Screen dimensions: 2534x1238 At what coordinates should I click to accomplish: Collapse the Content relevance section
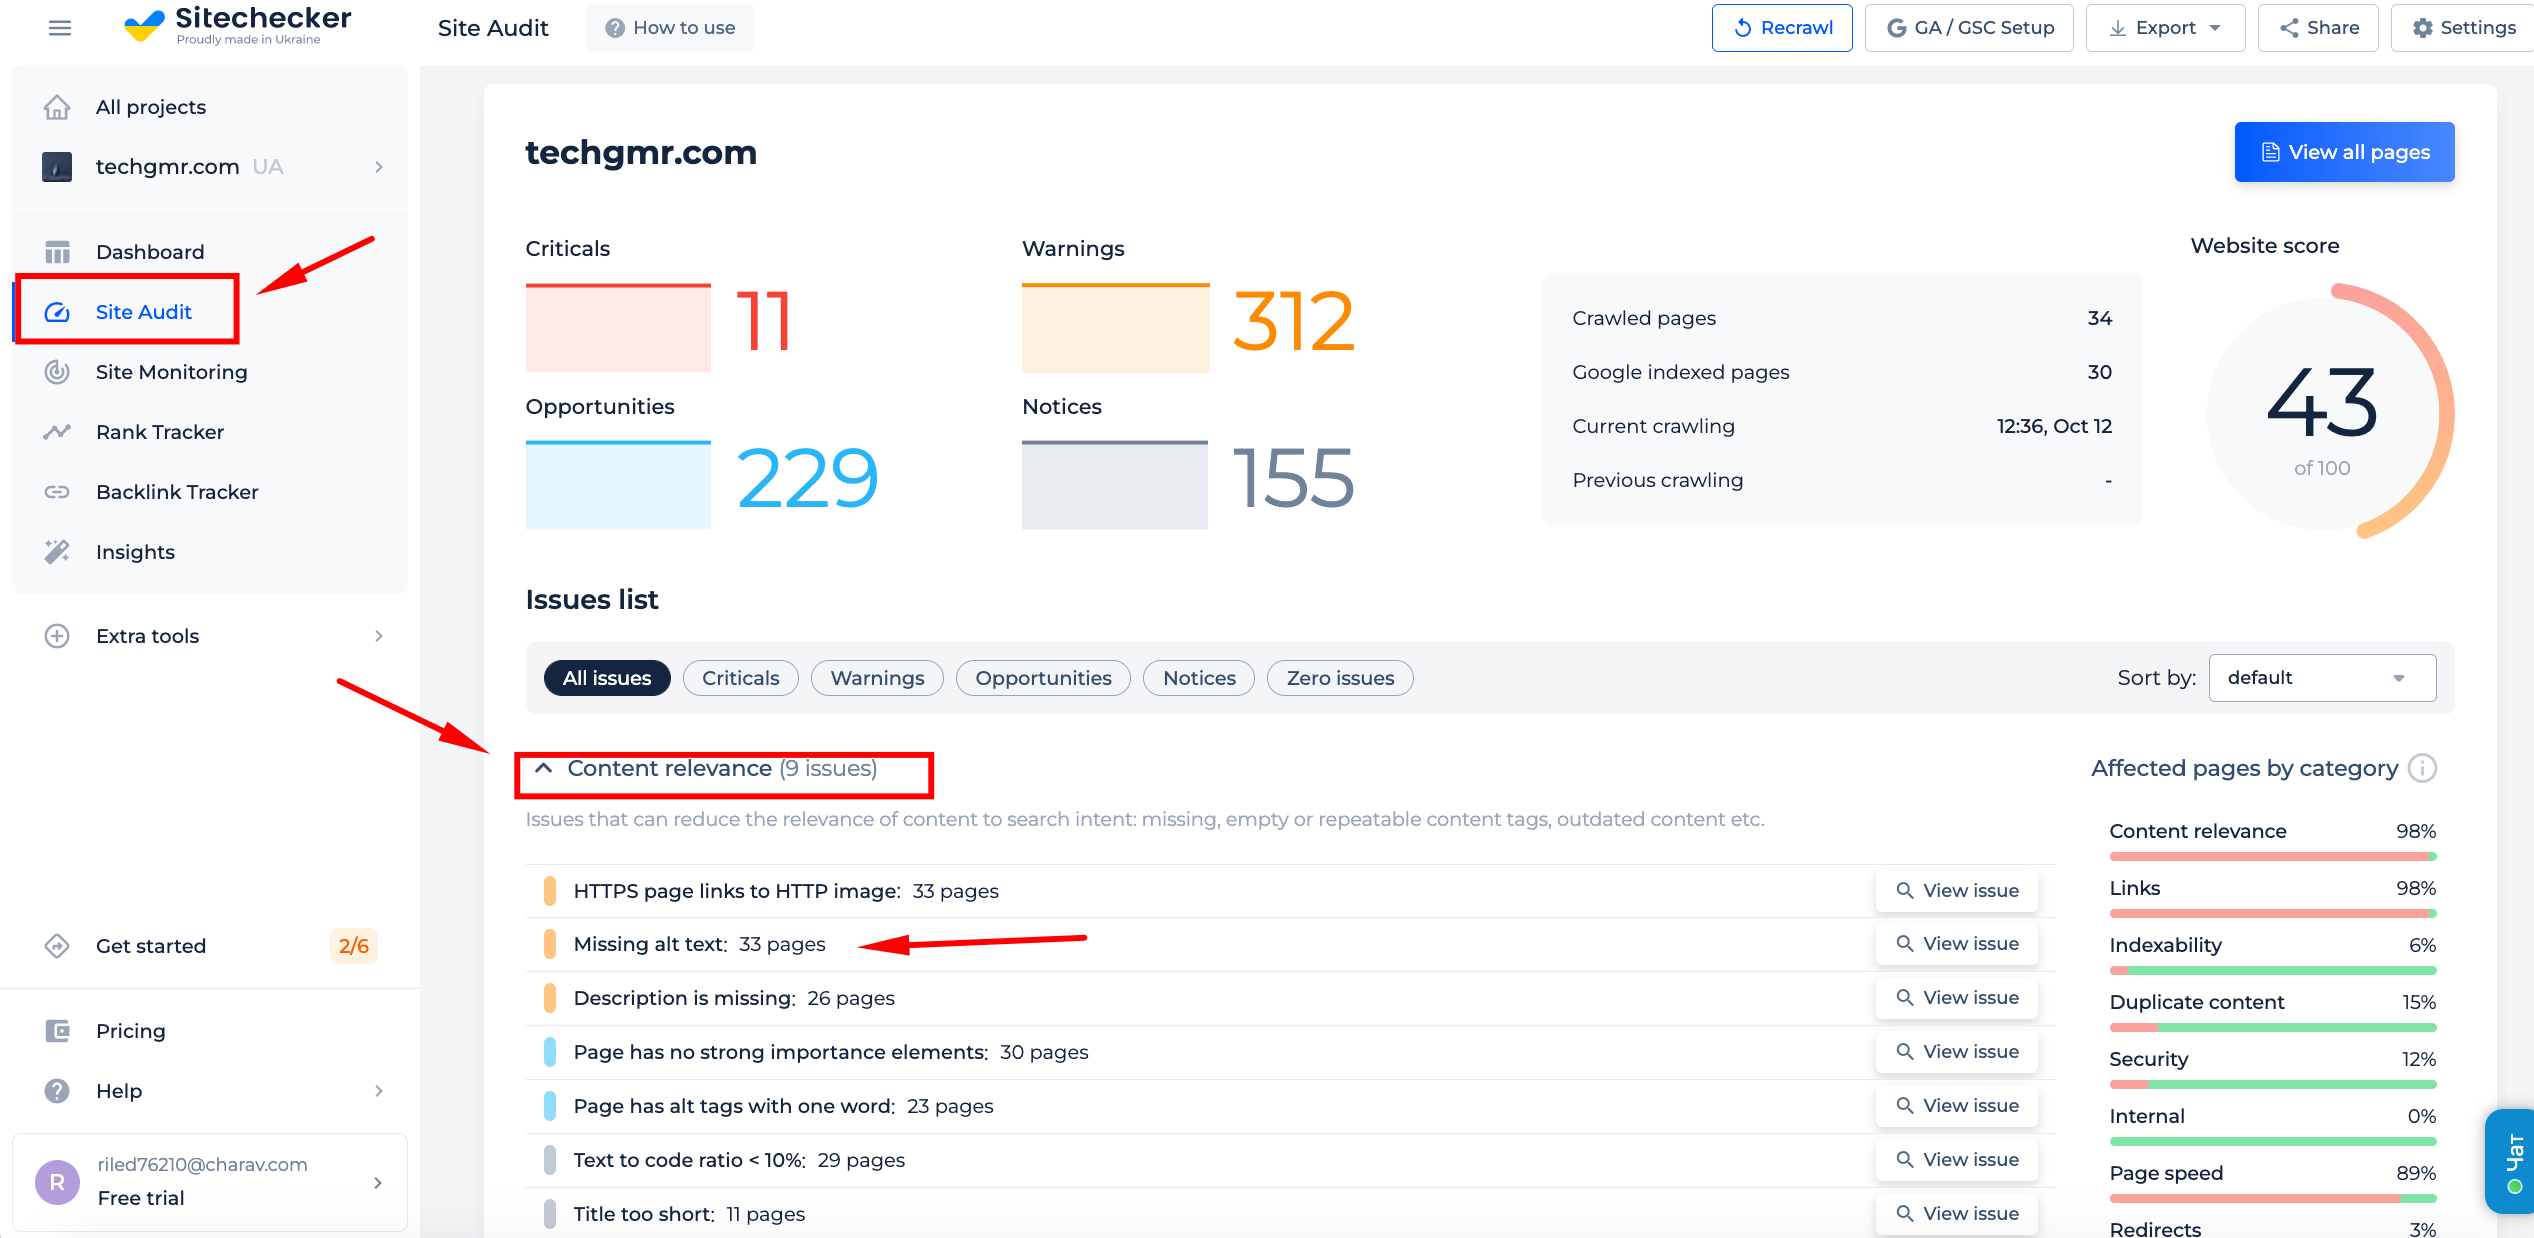(x=543, y=768)
